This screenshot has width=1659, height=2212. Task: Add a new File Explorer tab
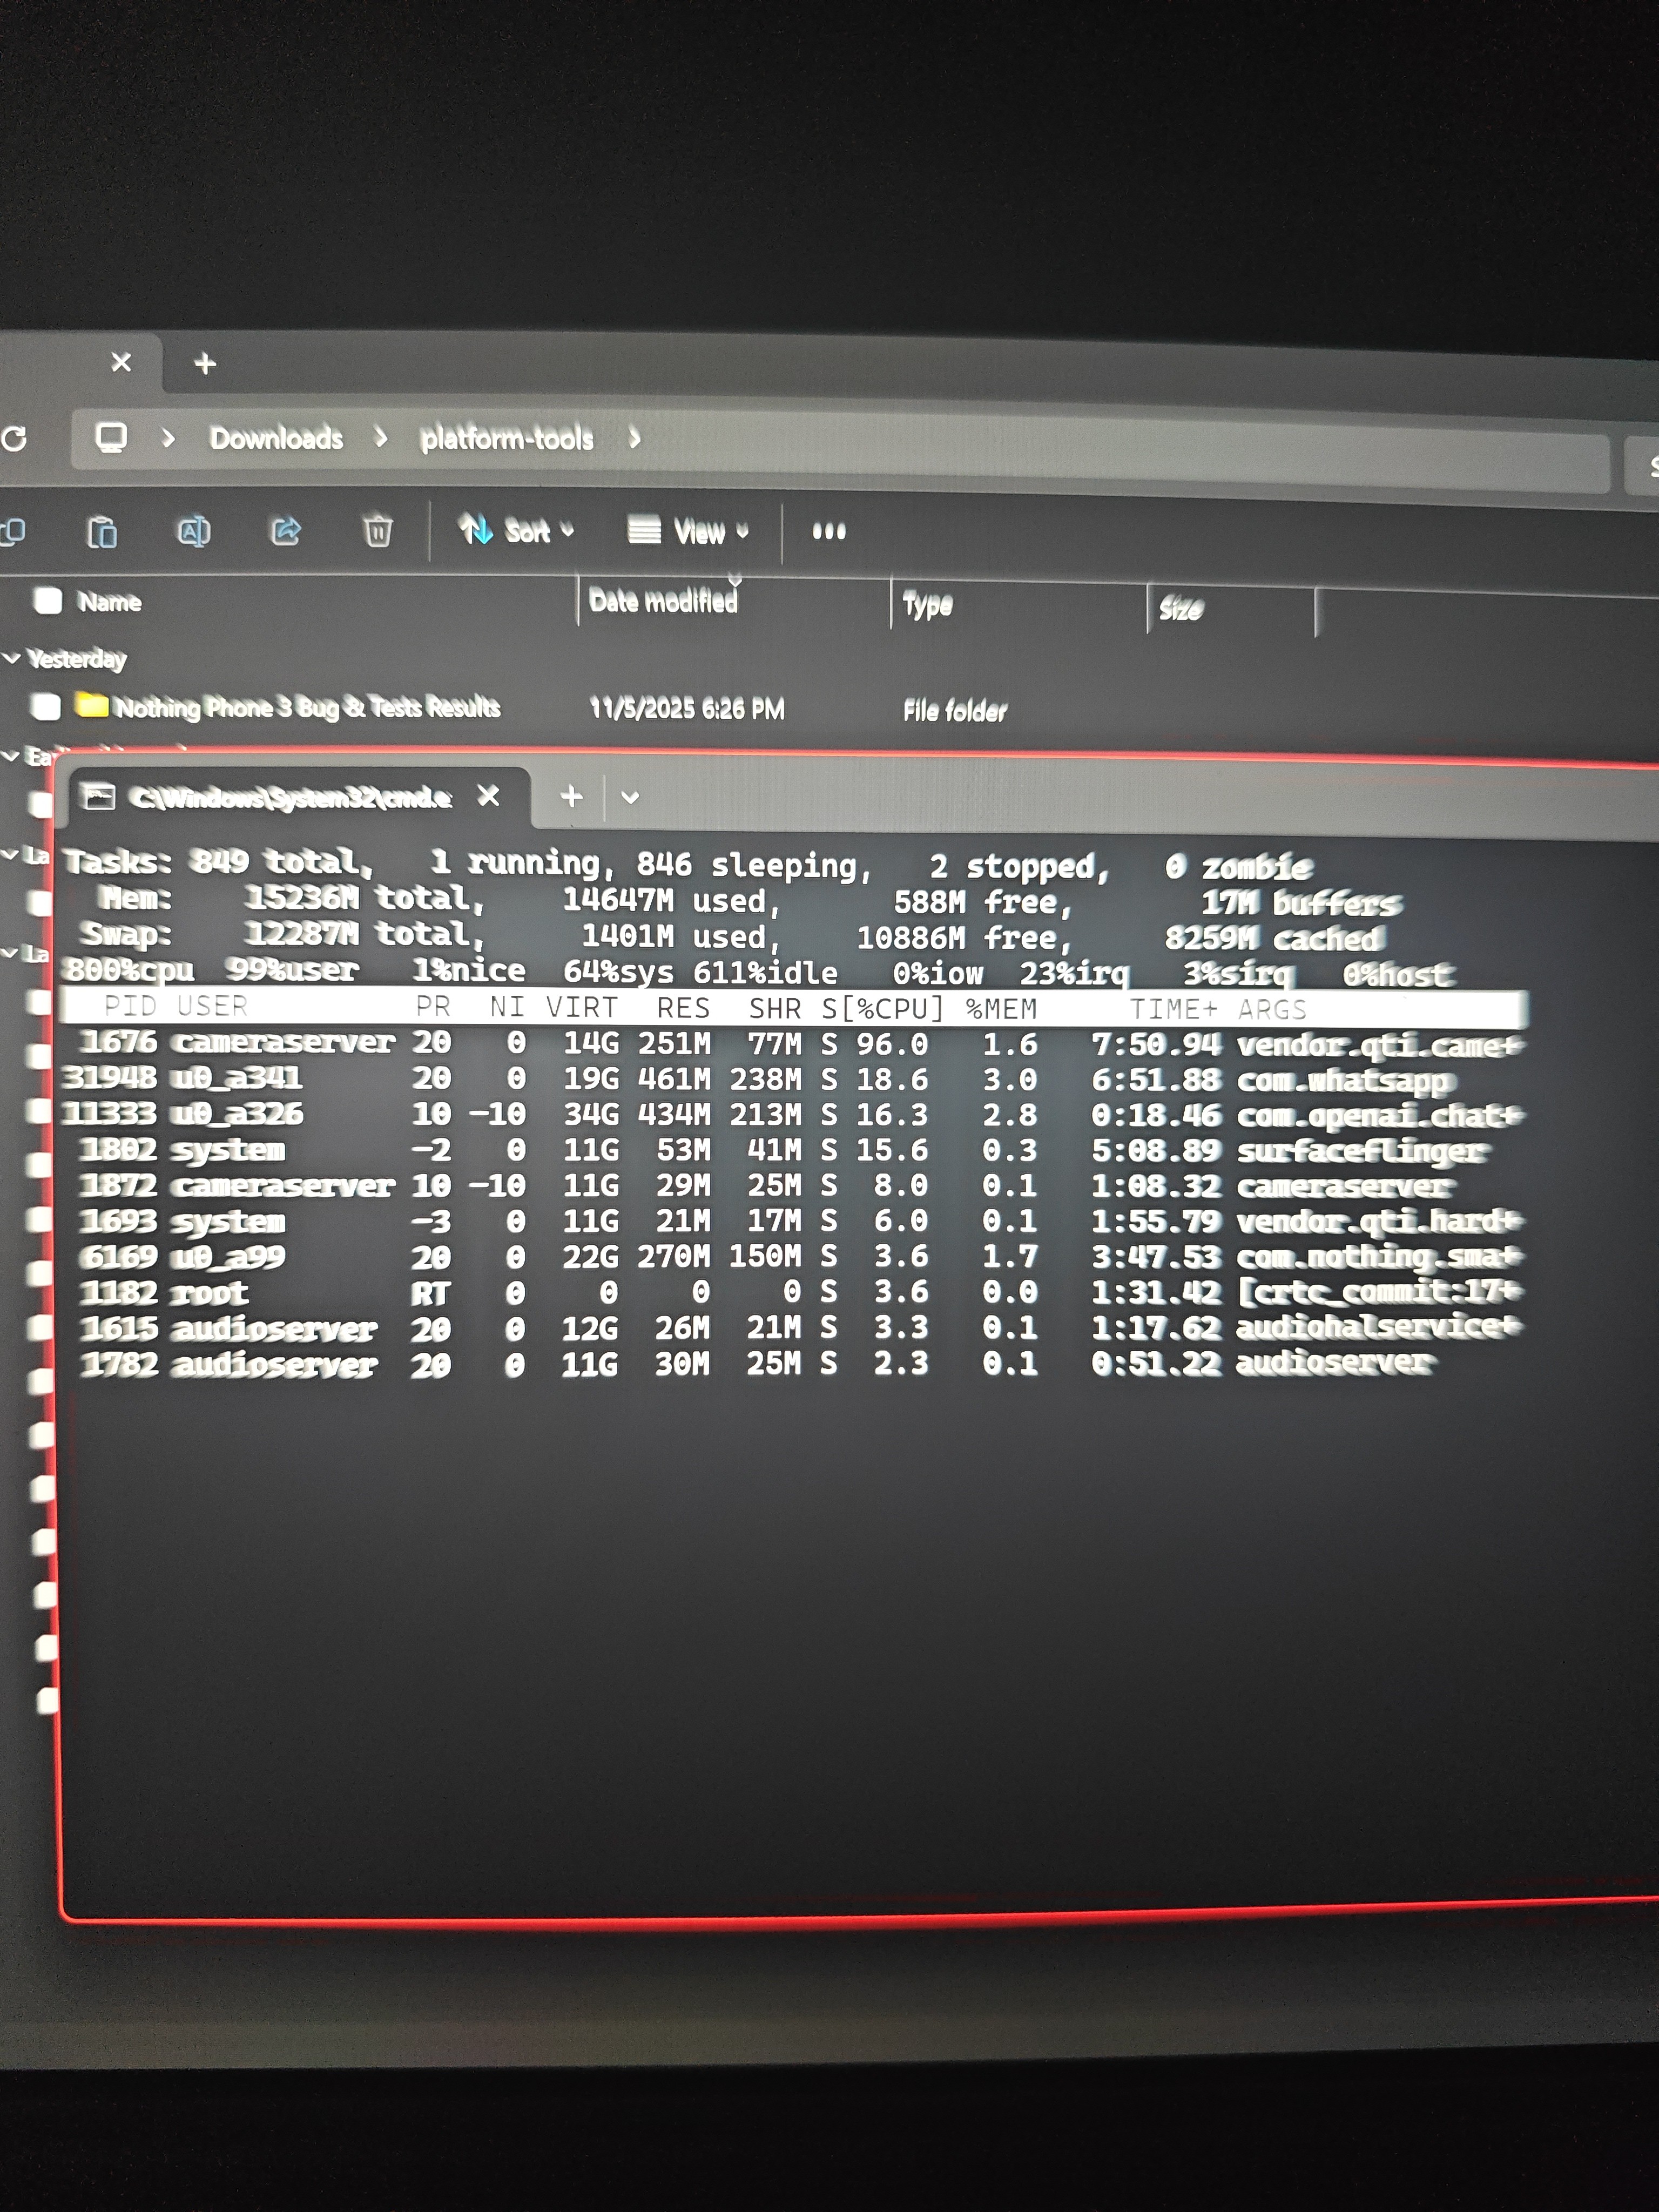(205, 363)
